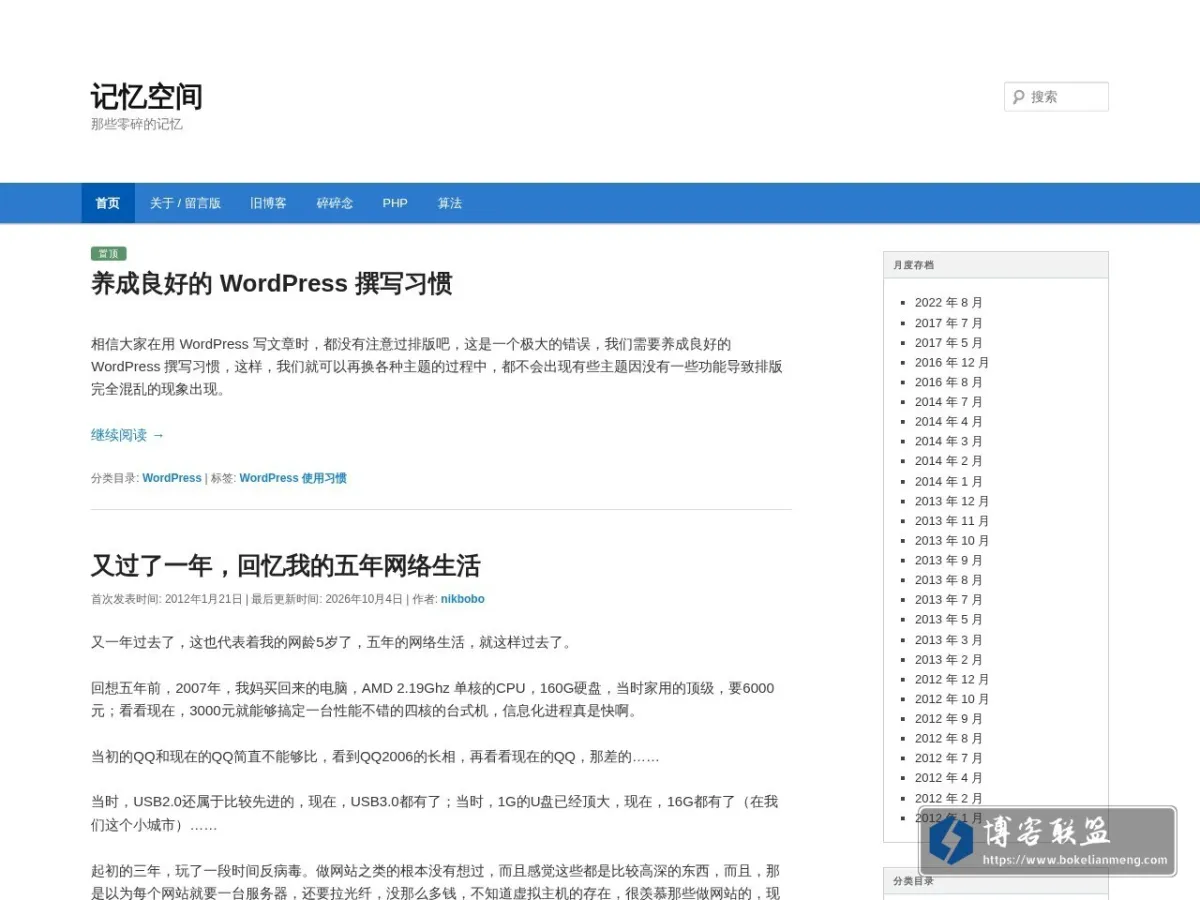Open archive 2012 年 10 月

click(x=952, y=699)
